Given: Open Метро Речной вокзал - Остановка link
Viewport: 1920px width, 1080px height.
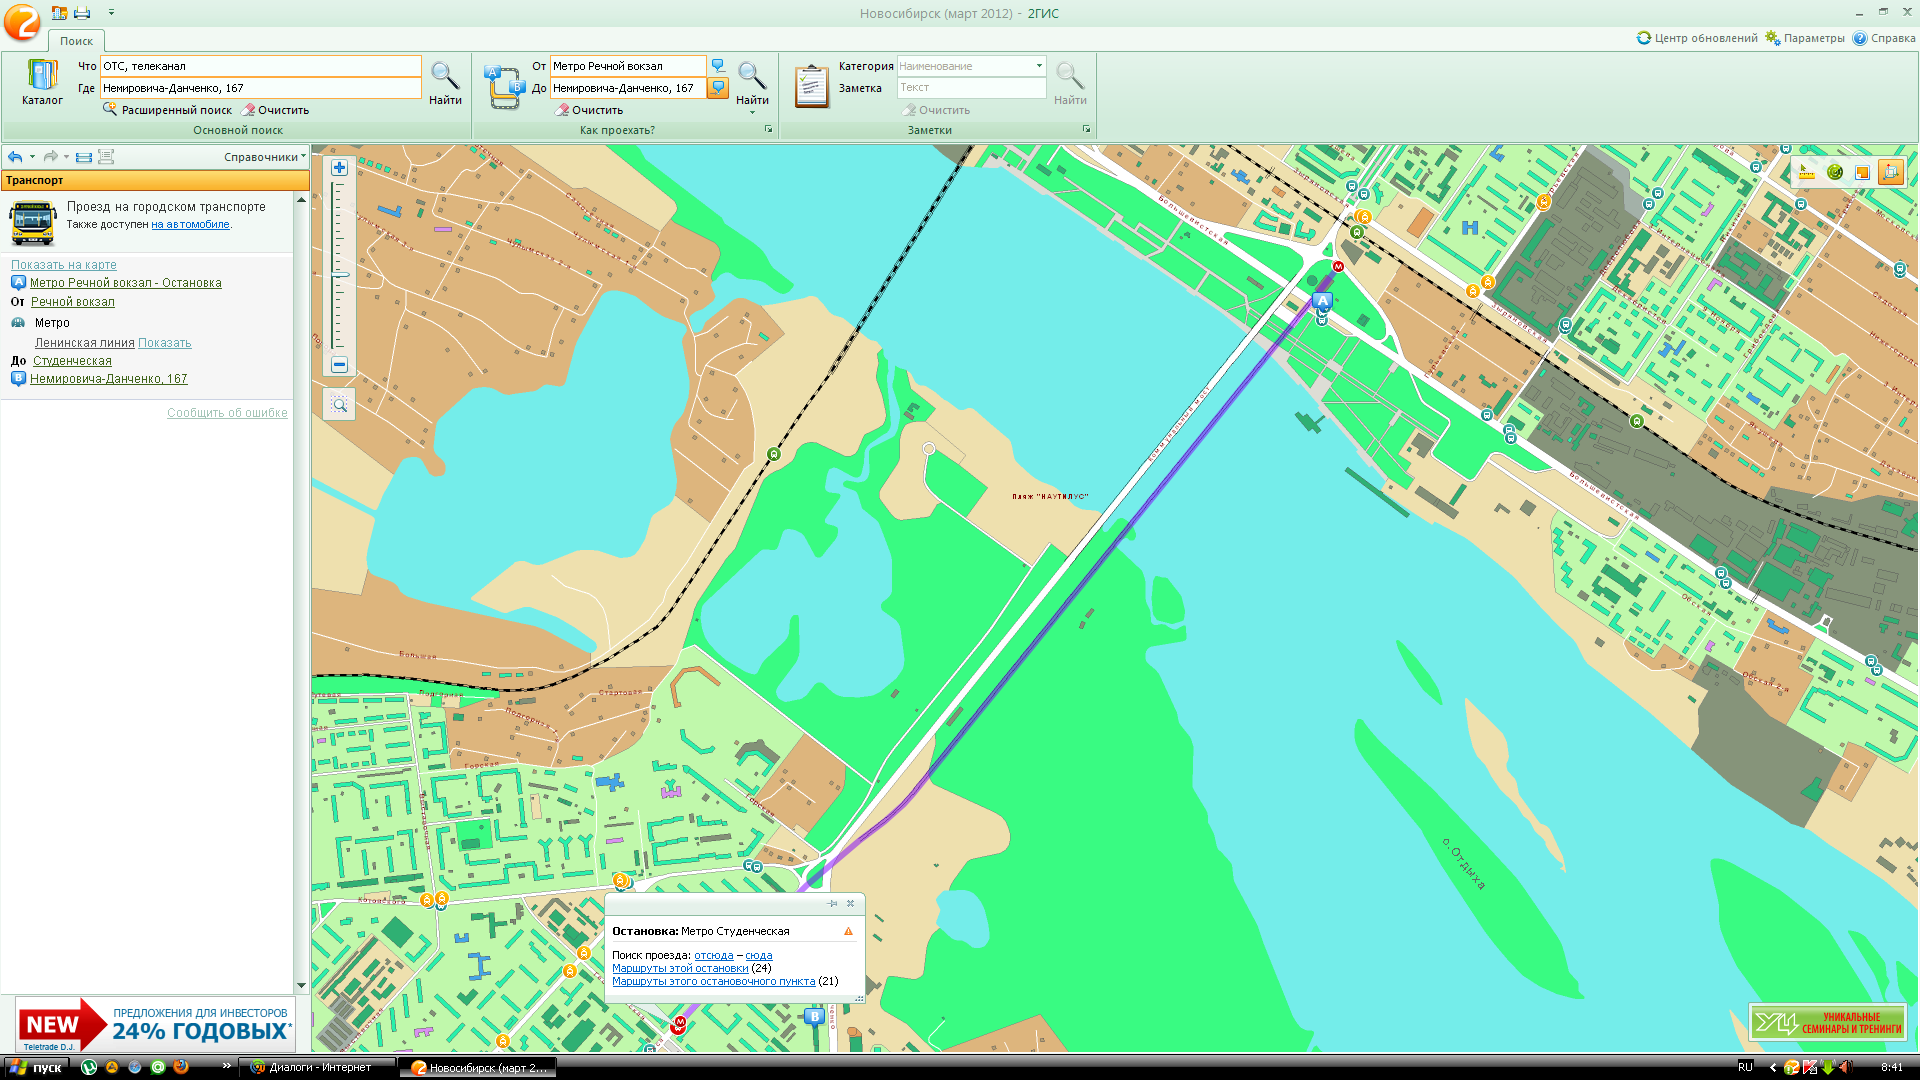Looking at the screenshot, I should tap(126, 283).
